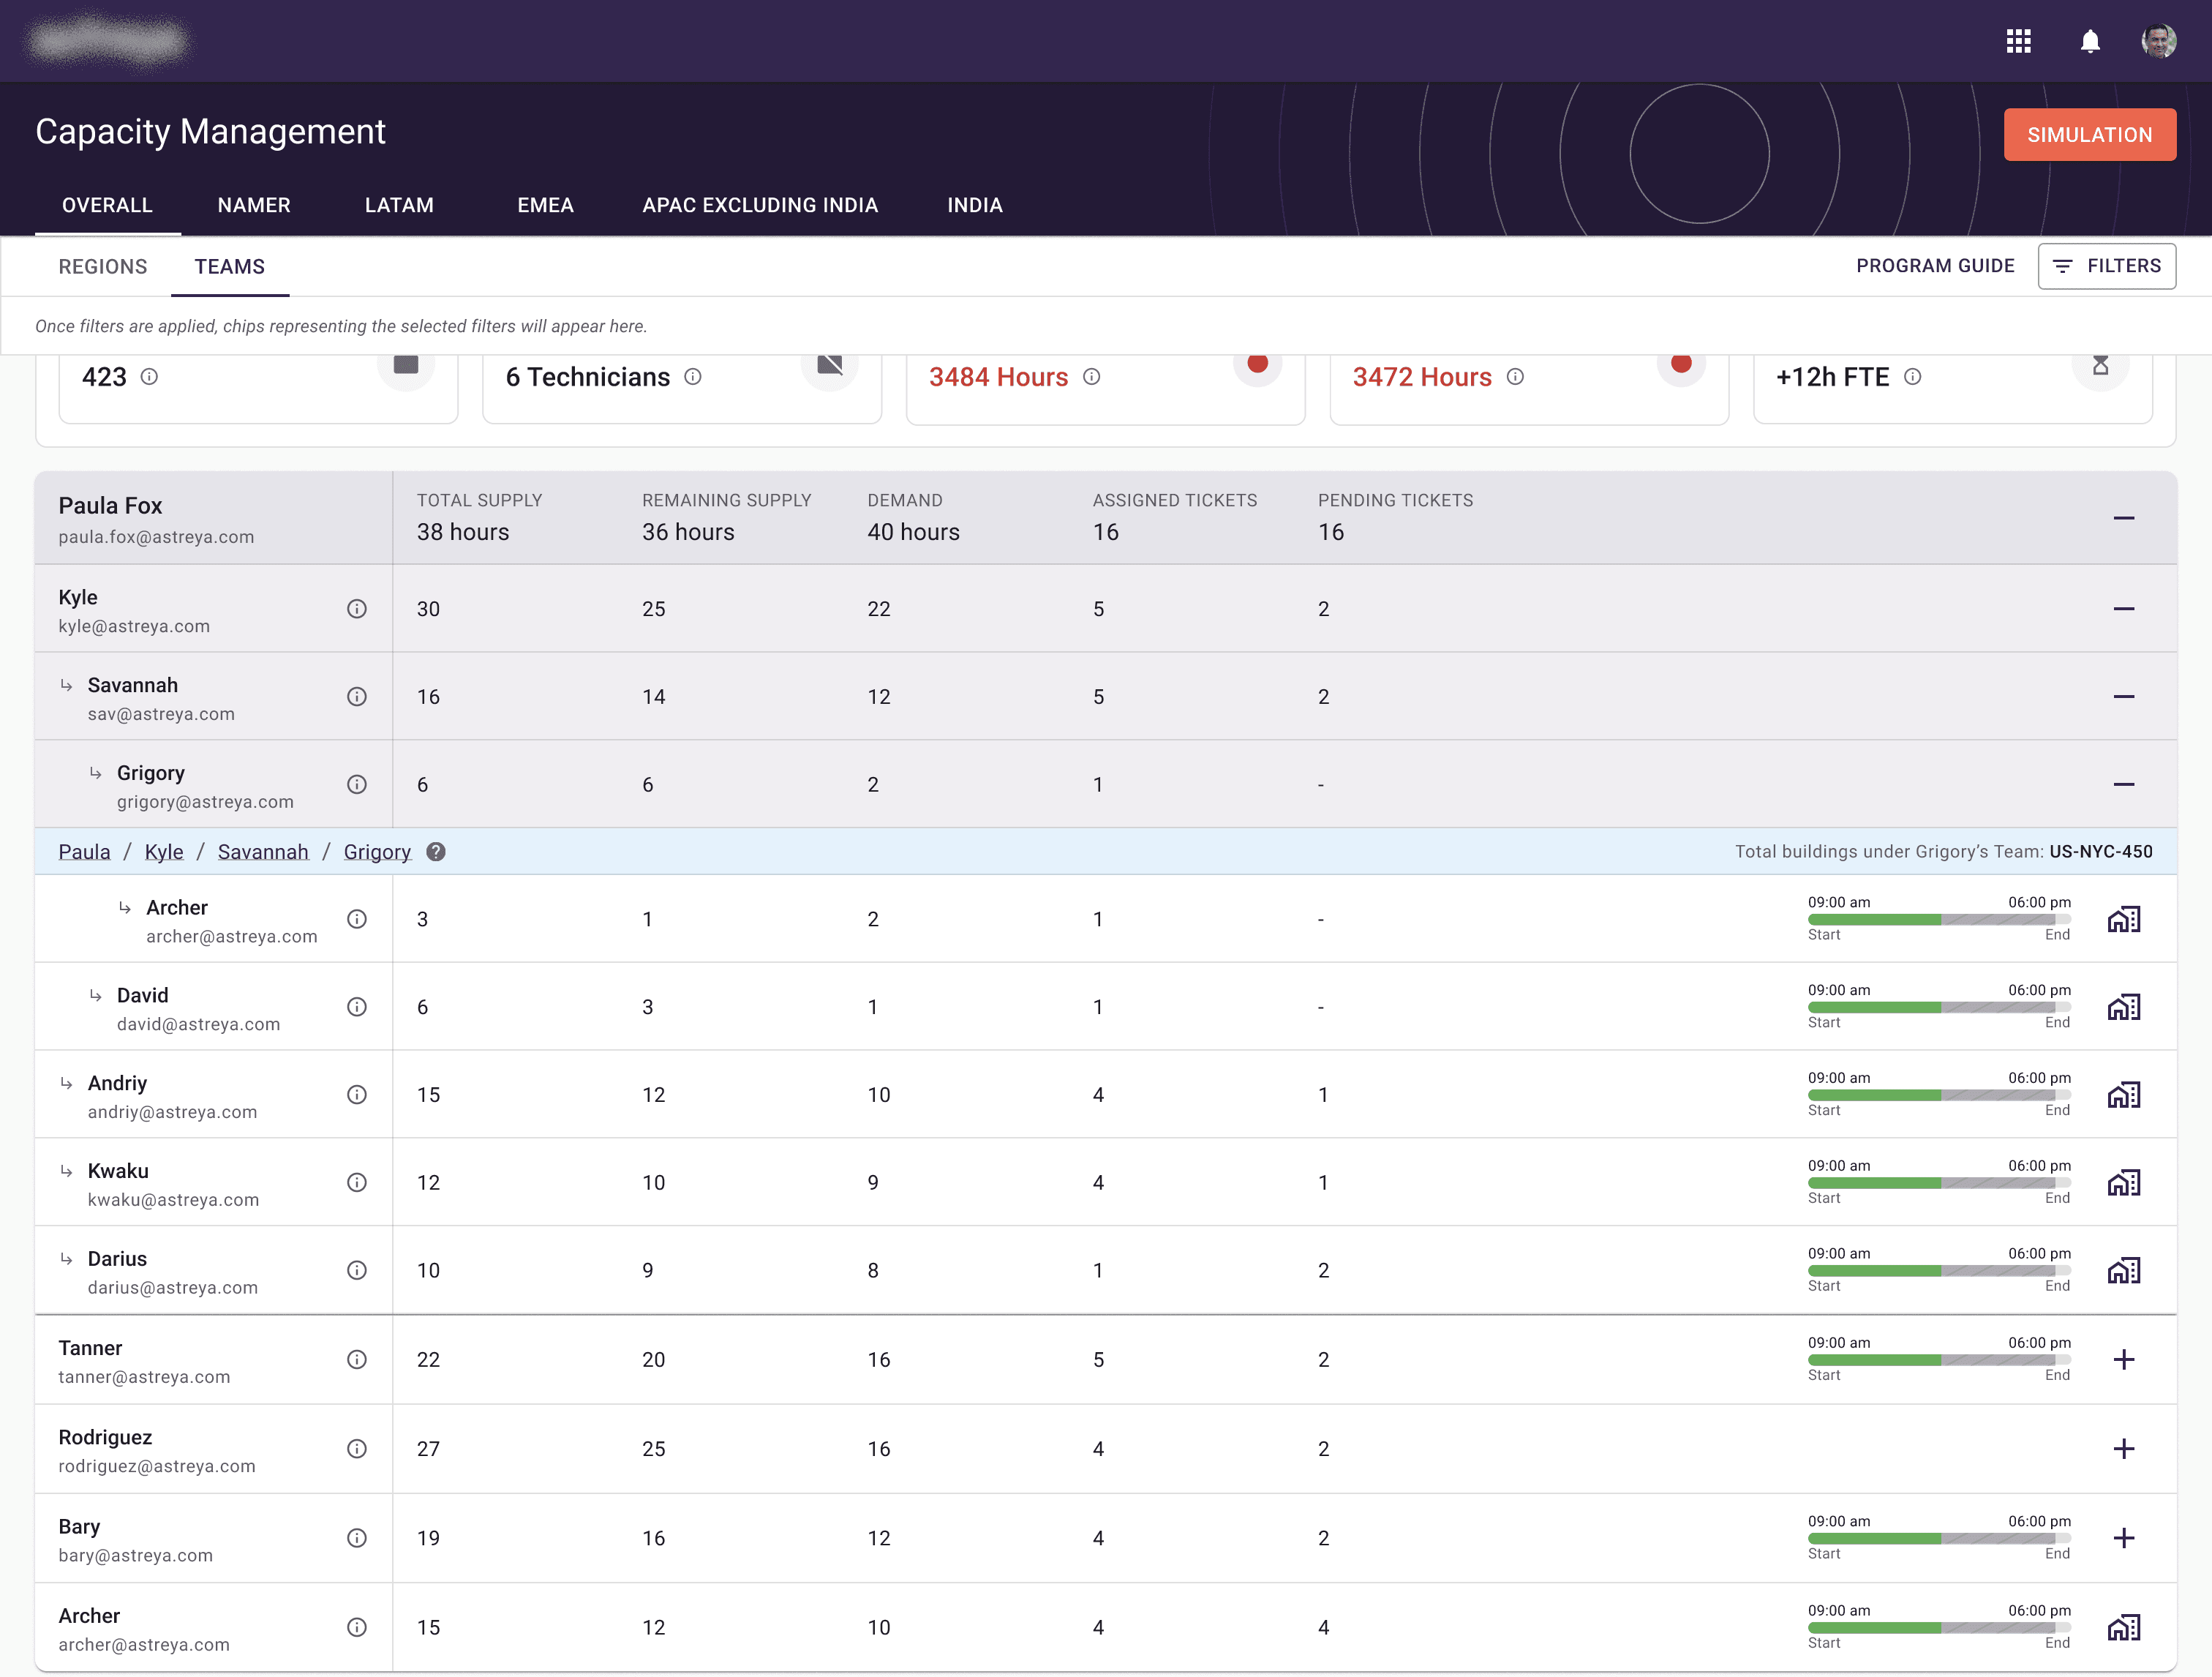This screenshot has width=2212, height=1677.
Task: Click info icon next to Rodriguez
Action: 357,1449
